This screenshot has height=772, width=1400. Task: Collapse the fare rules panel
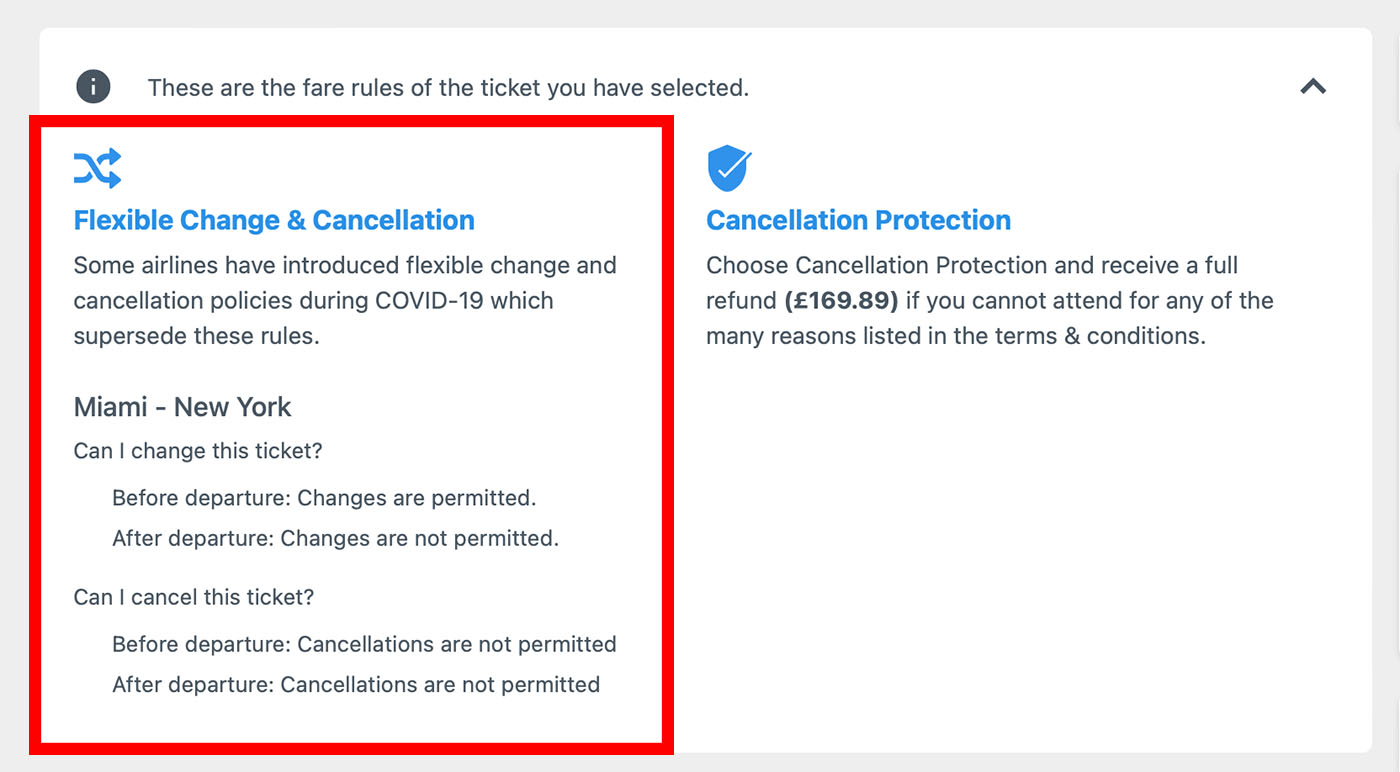click(1313, 86)
